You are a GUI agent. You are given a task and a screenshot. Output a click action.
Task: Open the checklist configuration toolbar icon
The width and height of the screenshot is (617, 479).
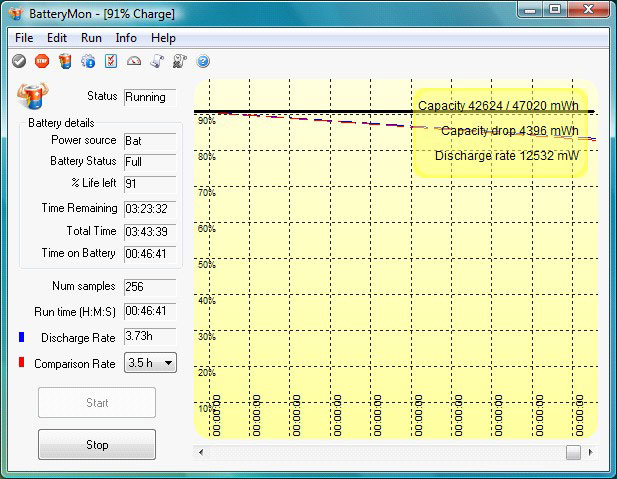[111, 61]
